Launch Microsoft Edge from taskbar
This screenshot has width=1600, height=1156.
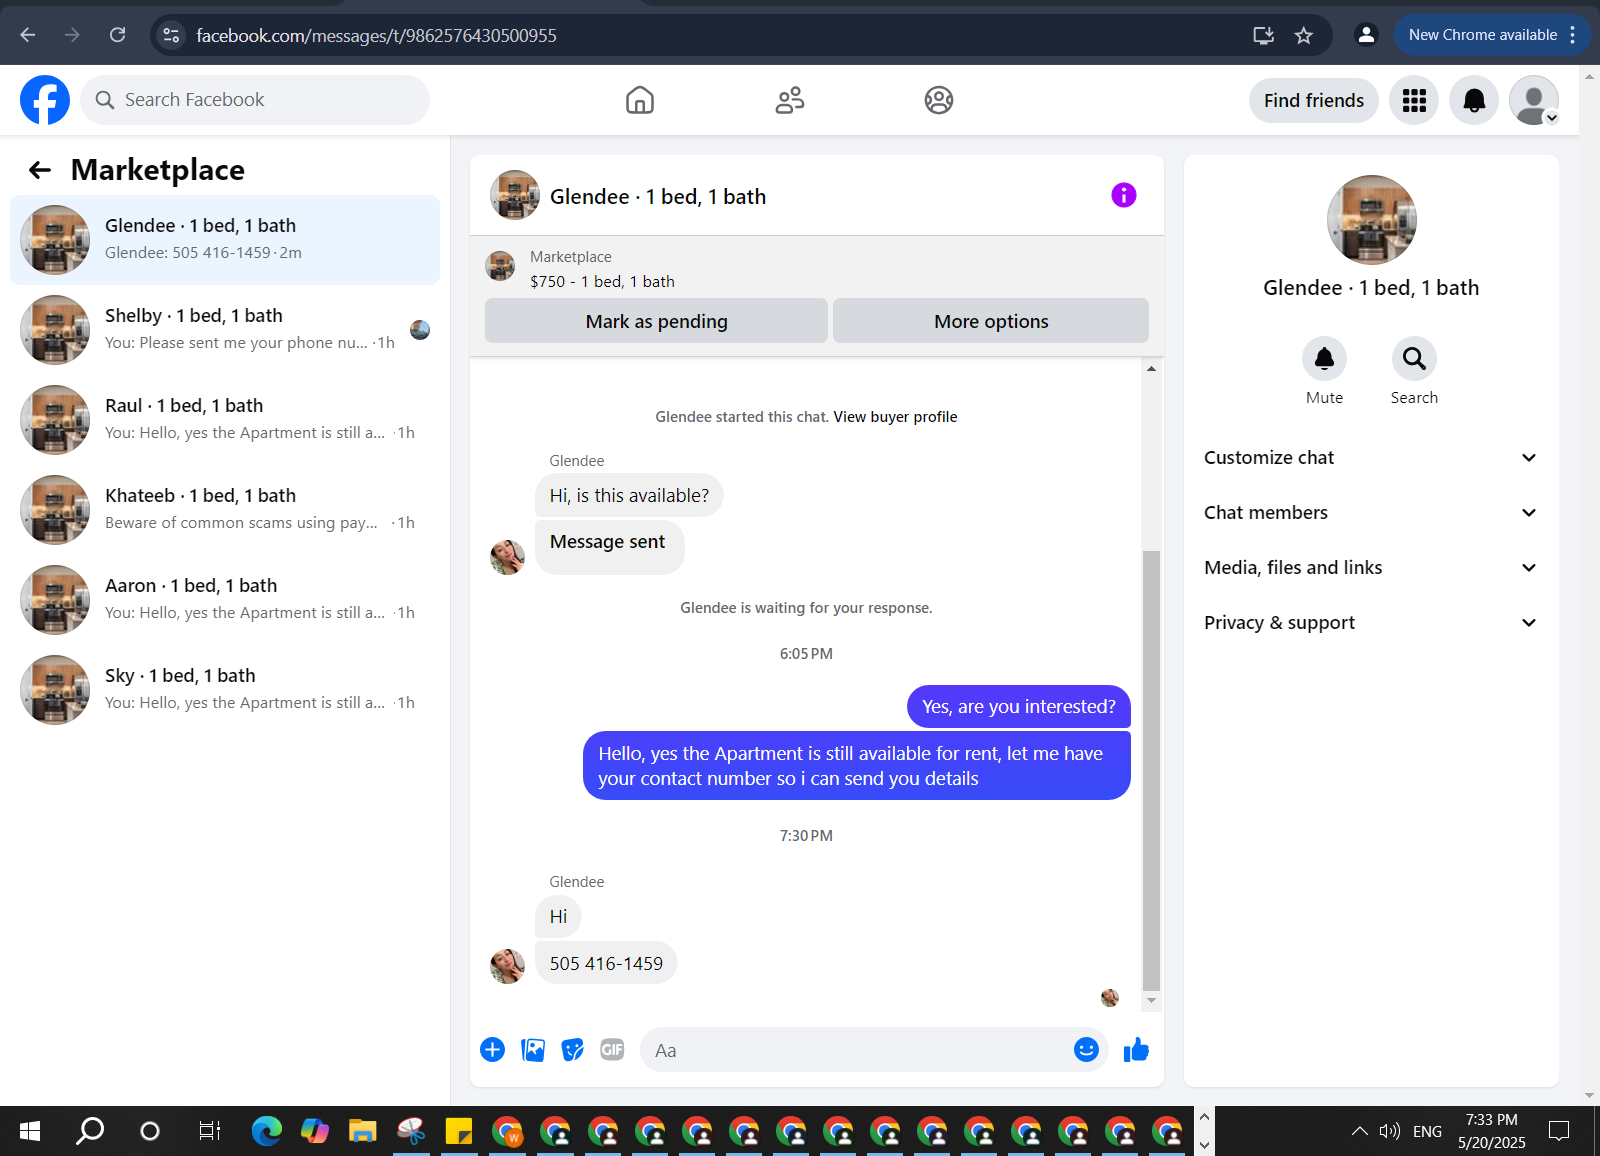(x=267, y=1131)
